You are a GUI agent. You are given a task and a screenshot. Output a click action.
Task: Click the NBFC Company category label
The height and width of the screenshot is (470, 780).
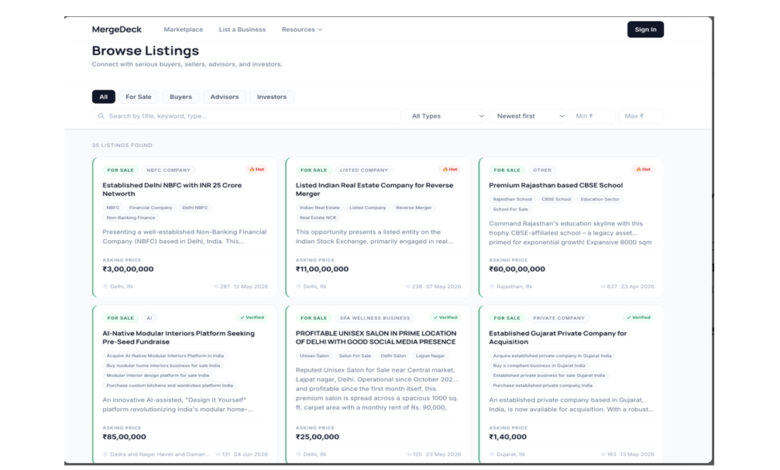pos(168,170)
